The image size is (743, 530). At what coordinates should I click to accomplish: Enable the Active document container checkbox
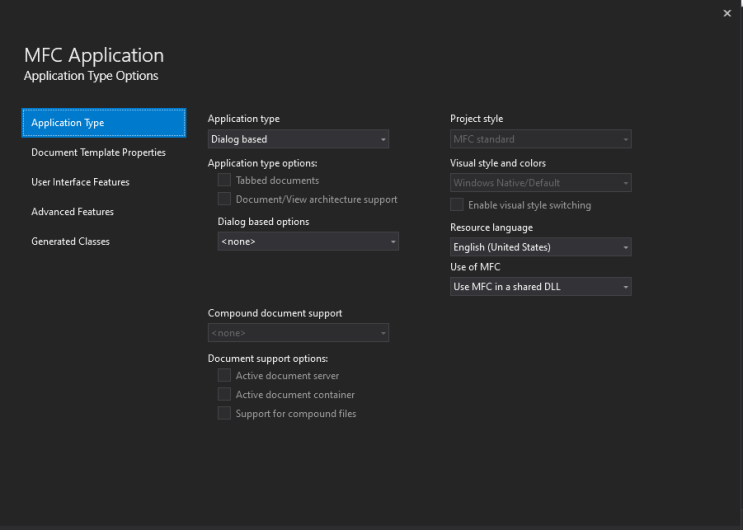(x=225, y=394)
